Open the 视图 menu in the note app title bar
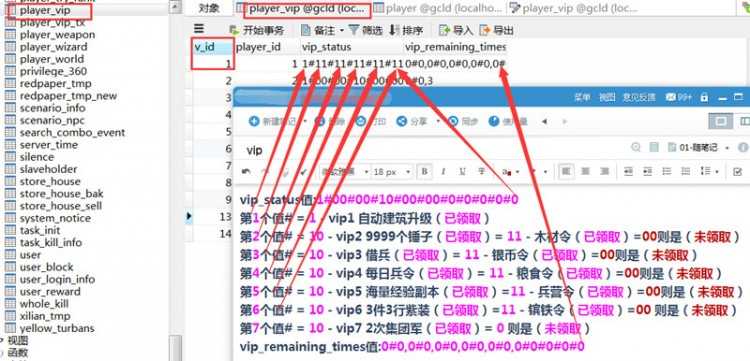750x361 pixels. pyautogui.click(x=607, y=97)
